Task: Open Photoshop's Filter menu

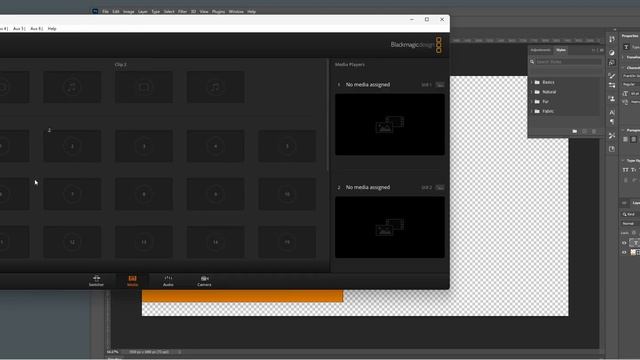Action: 182,11
